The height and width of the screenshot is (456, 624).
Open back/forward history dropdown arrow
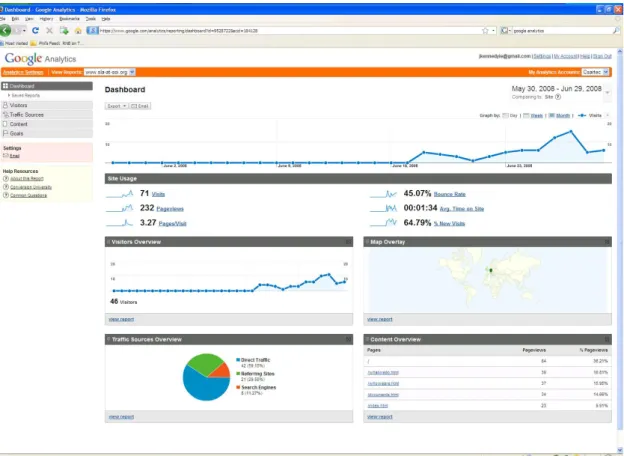tap(24, 31)
